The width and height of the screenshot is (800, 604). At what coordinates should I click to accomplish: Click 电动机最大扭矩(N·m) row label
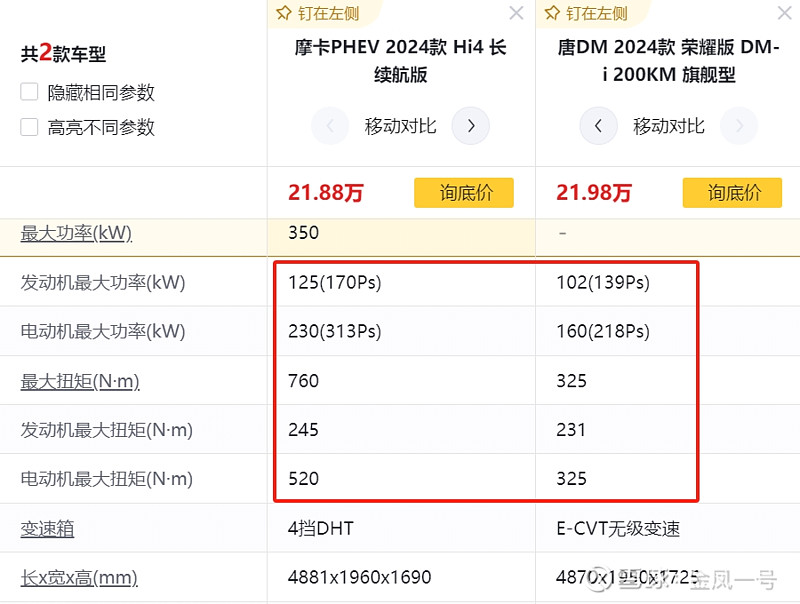(x=107, y=479)
